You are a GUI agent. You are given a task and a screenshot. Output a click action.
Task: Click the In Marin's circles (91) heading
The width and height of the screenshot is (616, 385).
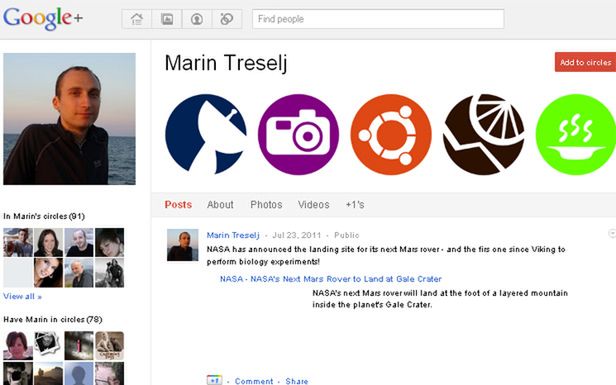(44, 216)
